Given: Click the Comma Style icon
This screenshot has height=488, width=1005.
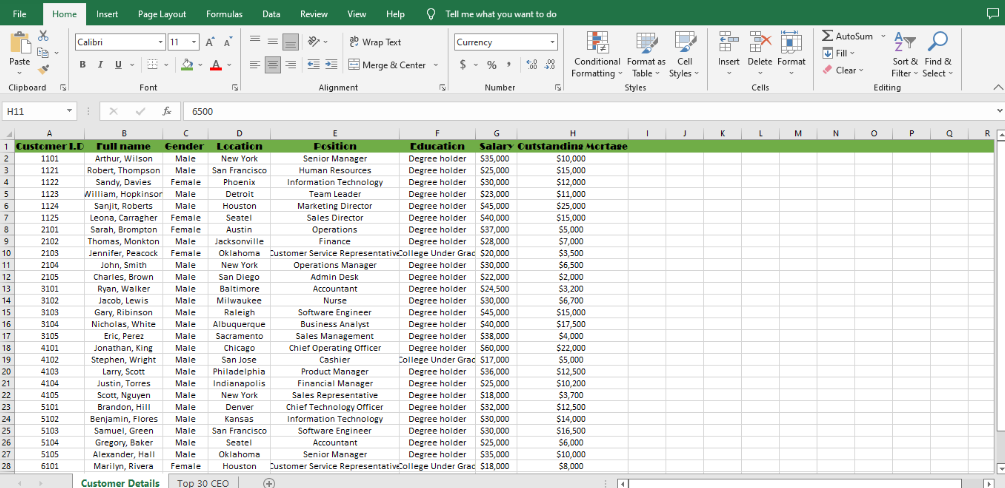Looking at the screenshot, I should (x=508, y=65).
